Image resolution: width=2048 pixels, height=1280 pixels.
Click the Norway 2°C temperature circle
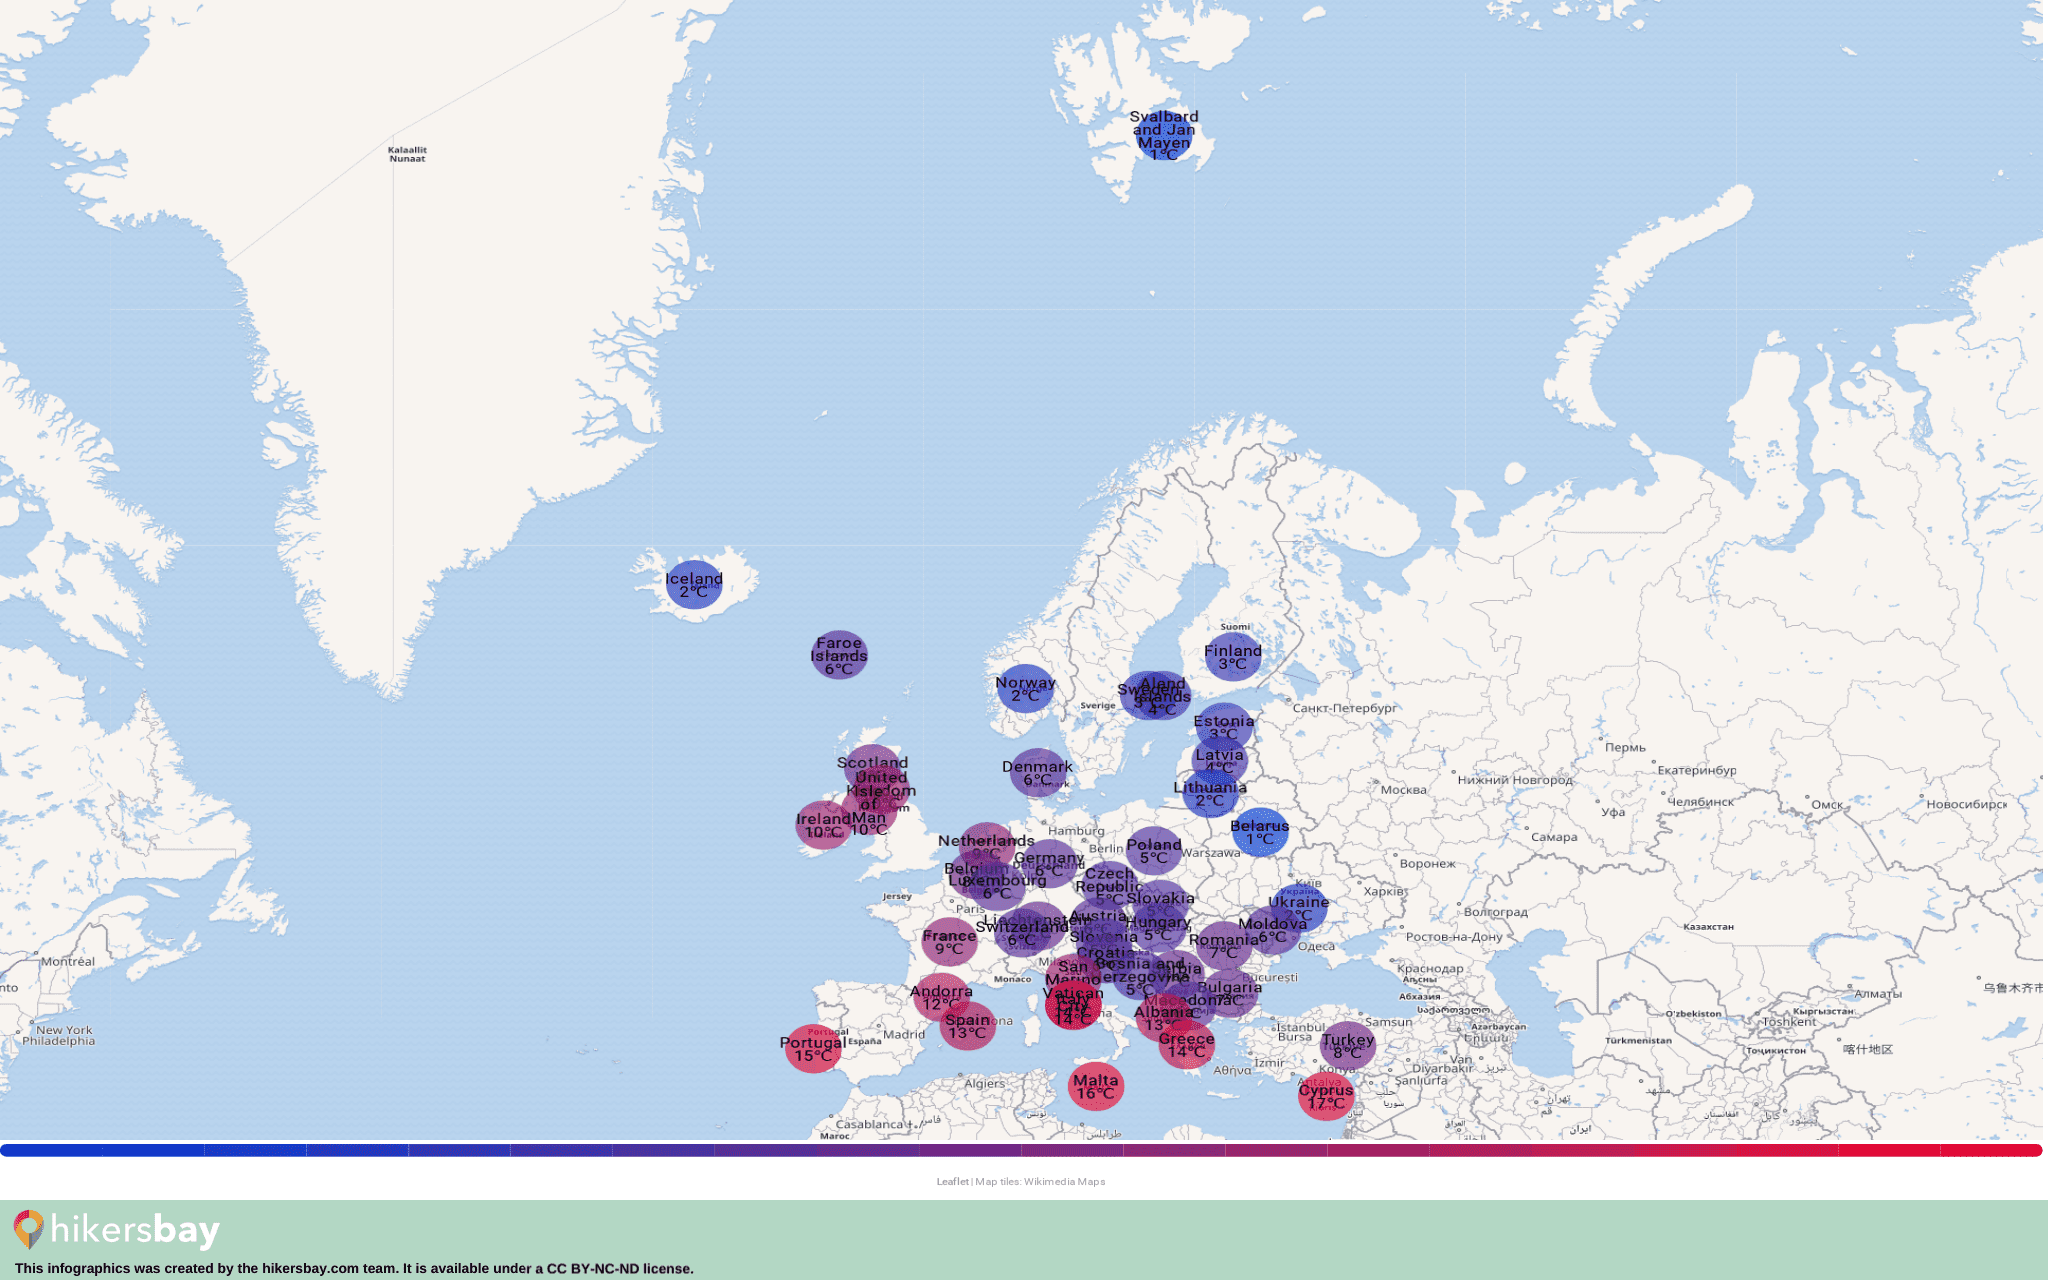pos(1024,688)
